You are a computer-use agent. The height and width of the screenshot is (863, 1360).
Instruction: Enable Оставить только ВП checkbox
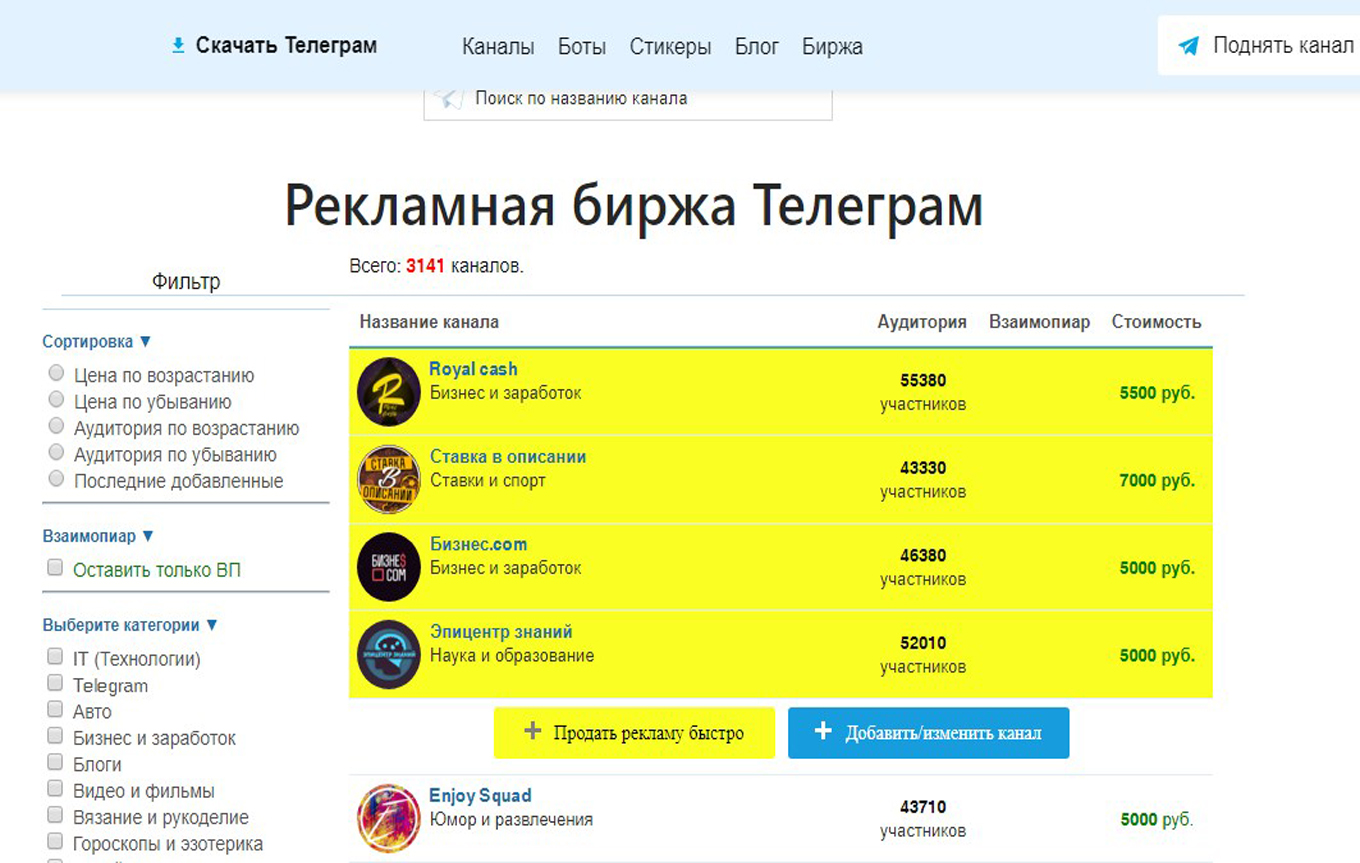56,568
